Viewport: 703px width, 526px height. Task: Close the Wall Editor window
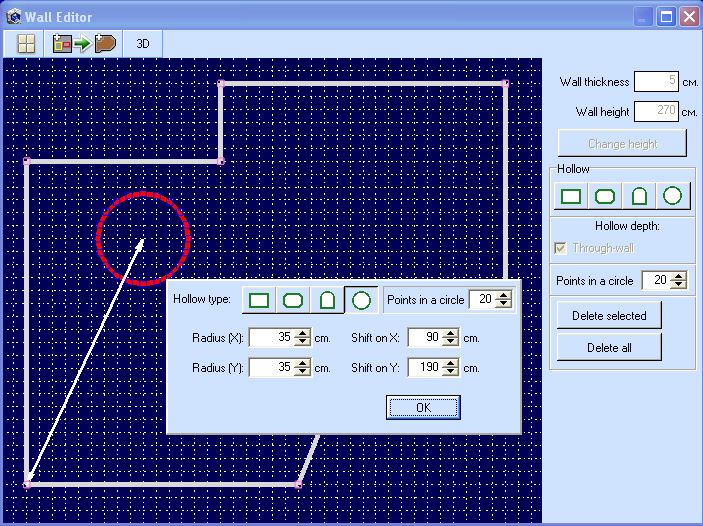tap(689, 17)
